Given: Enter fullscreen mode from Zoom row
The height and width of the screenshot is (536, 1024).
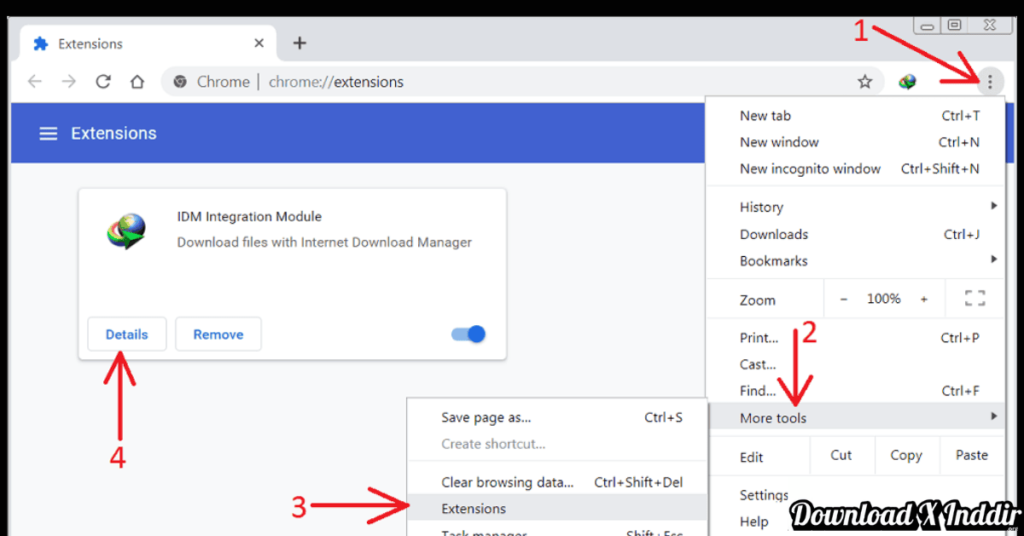Looking at the screenshot, I should click(x=974, y=299).
